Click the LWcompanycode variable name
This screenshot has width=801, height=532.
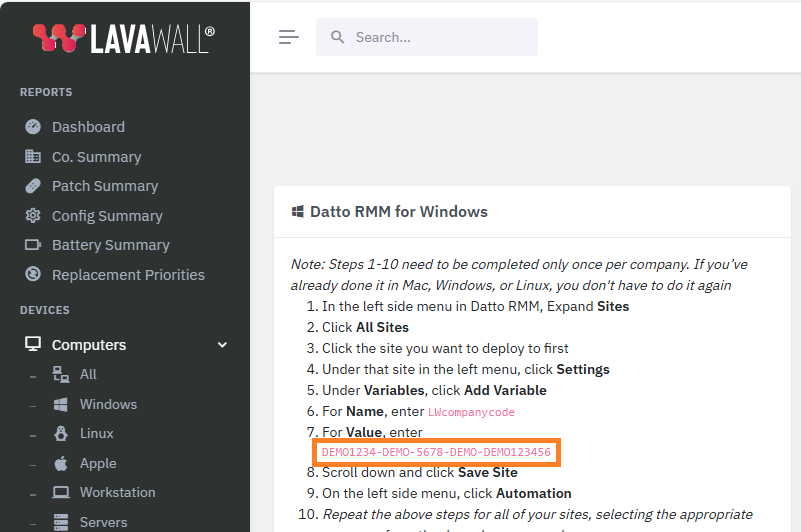(x=471, y=412)
